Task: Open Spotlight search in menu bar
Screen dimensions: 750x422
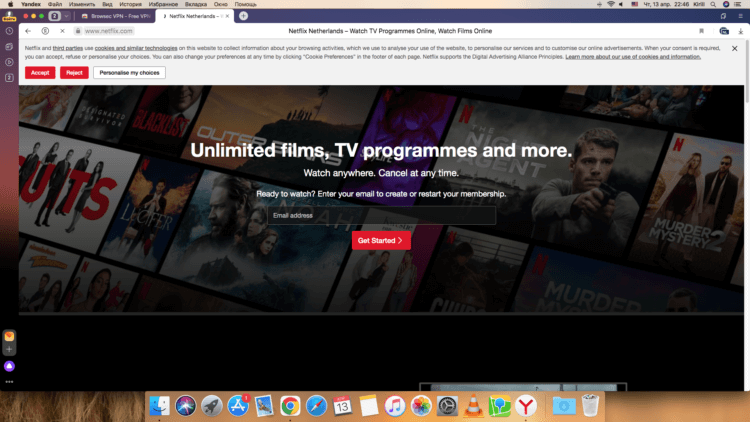Action: [713, 4]
